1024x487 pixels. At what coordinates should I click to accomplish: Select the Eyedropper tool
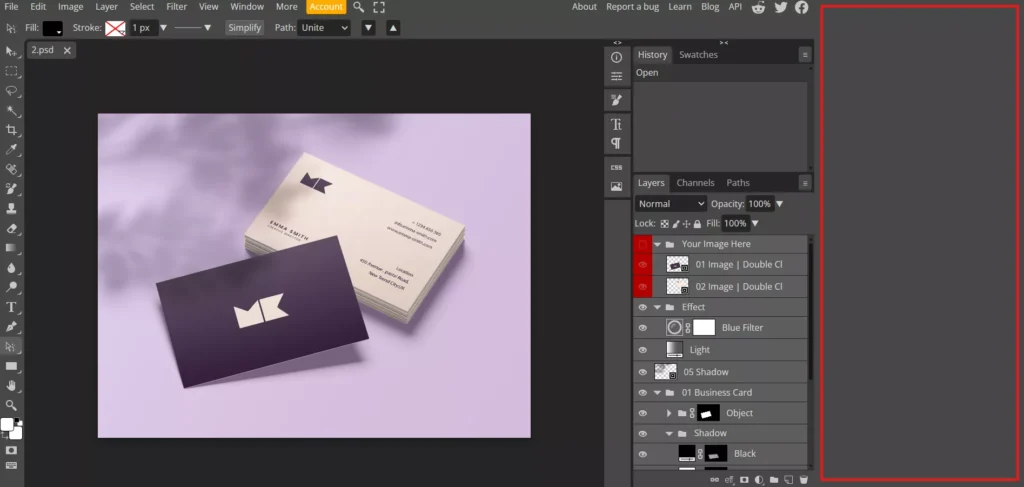pyautogui.click(x=11, y=149)
